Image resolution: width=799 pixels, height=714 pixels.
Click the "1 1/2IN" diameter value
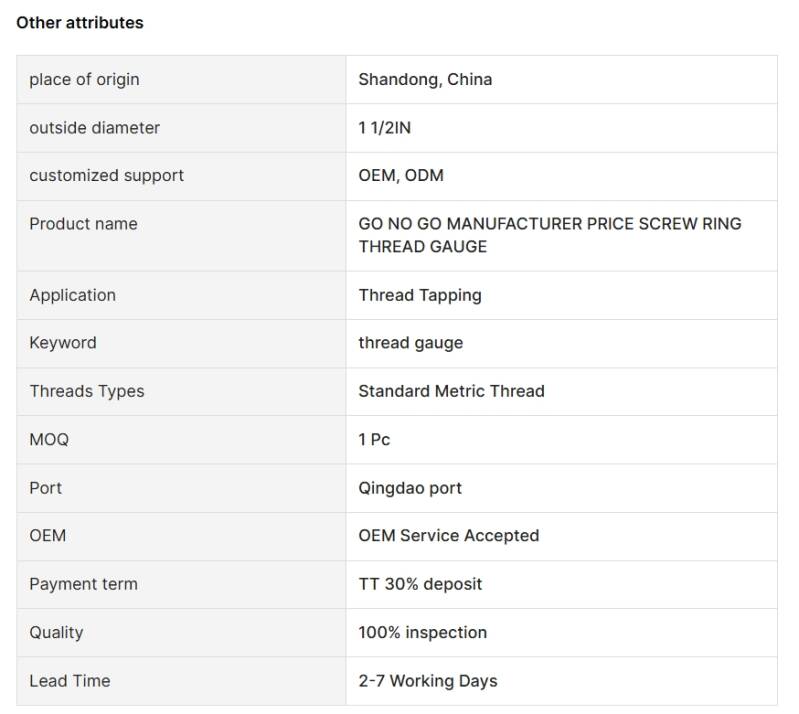point(384,127)
